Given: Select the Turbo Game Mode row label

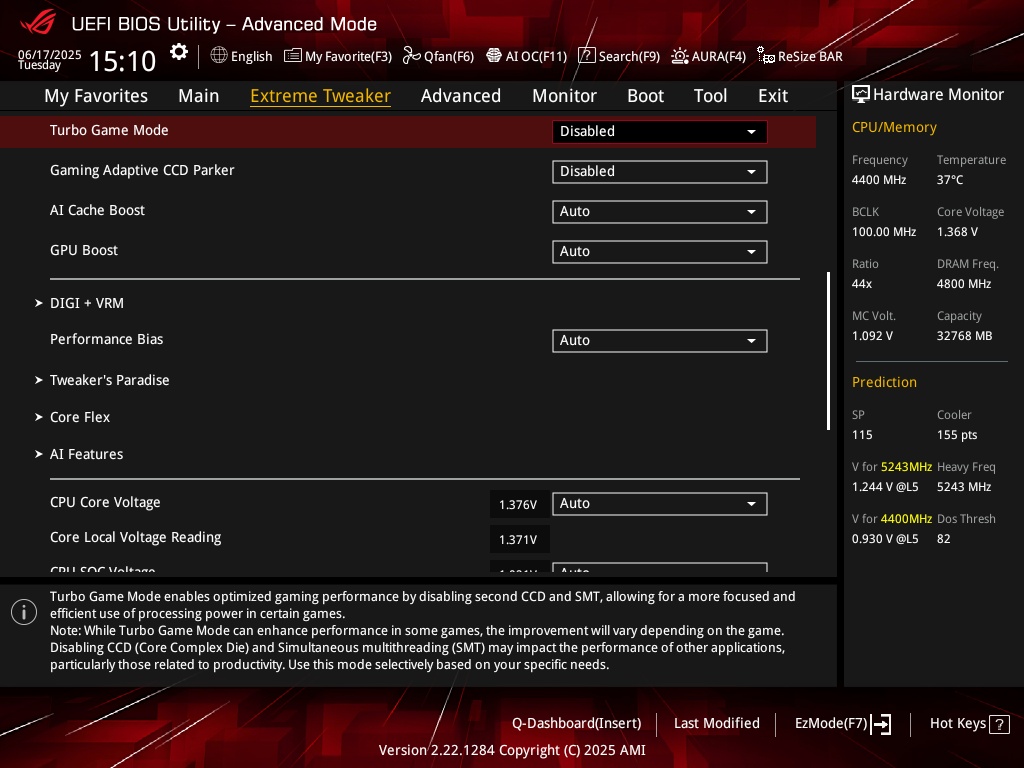Looking at the screenshot, I should (109, 131).
